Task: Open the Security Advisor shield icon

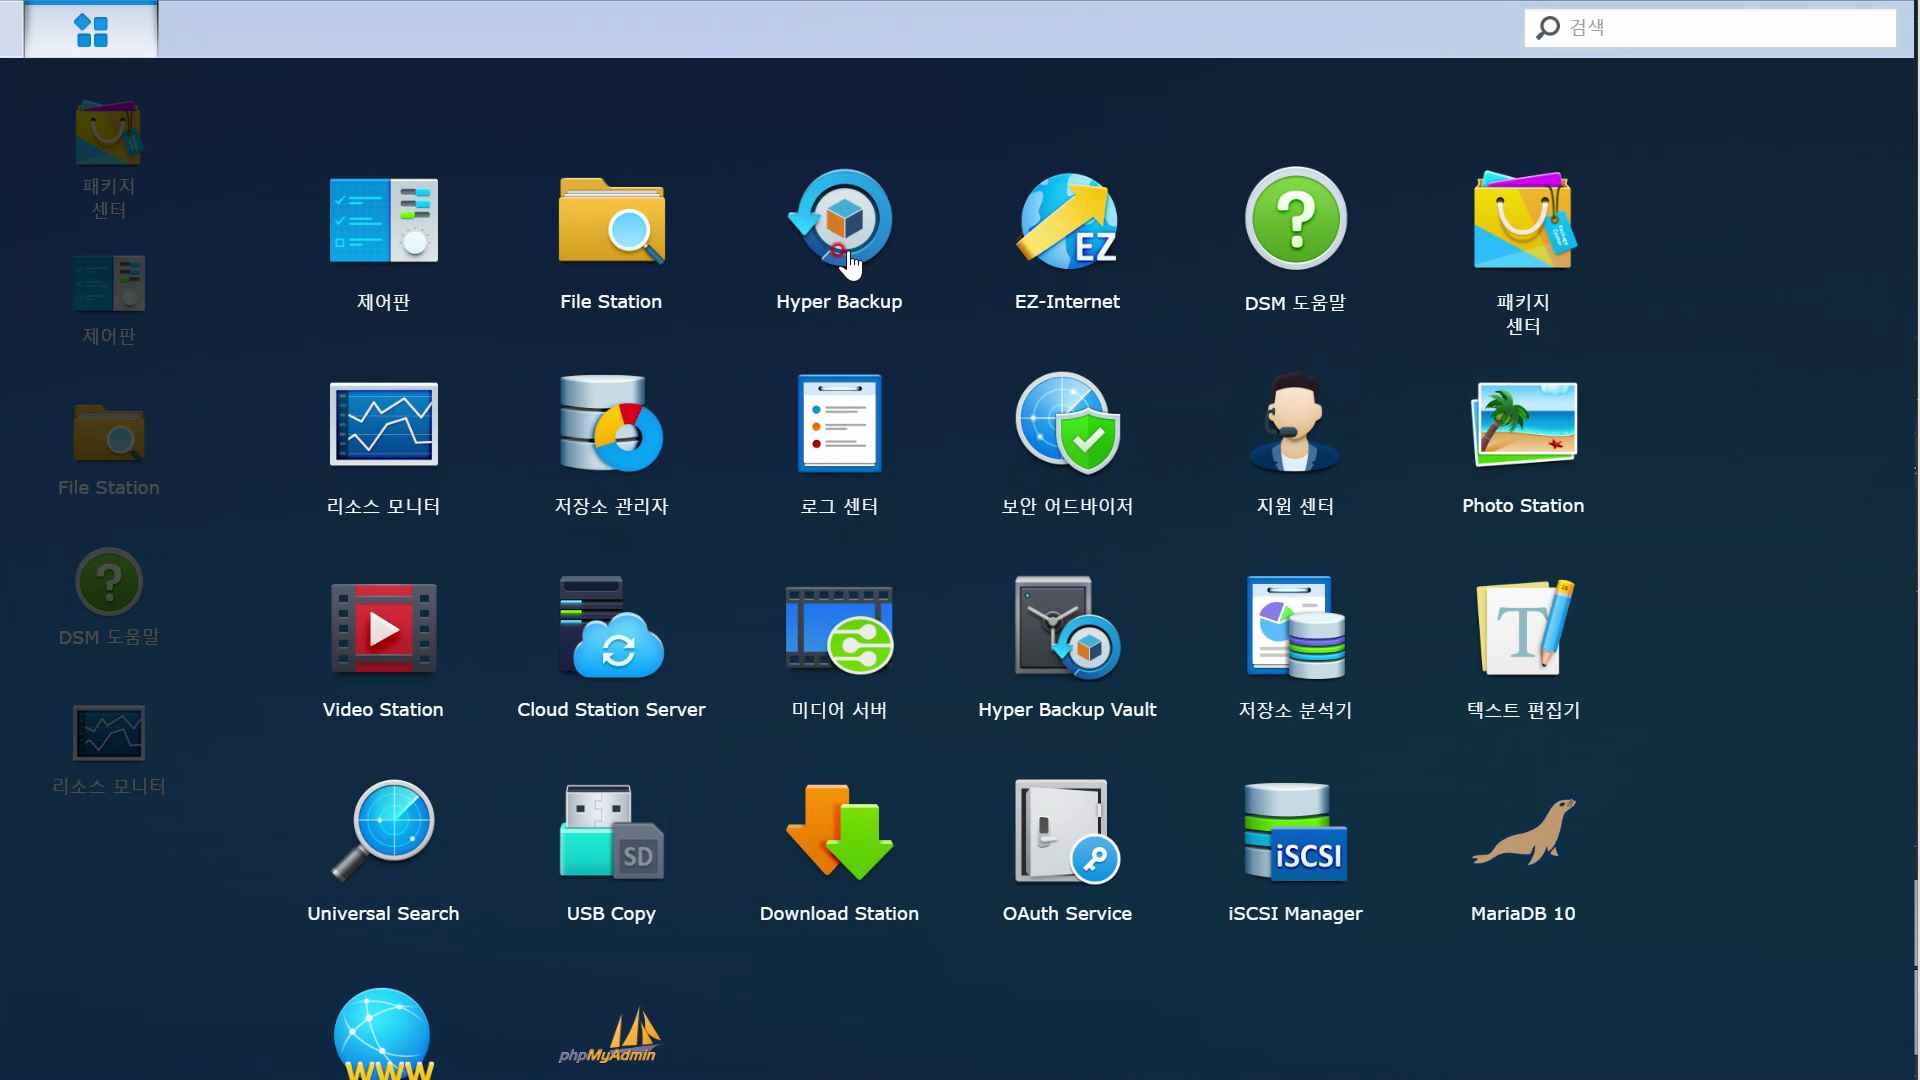Action: (1067, 425)
